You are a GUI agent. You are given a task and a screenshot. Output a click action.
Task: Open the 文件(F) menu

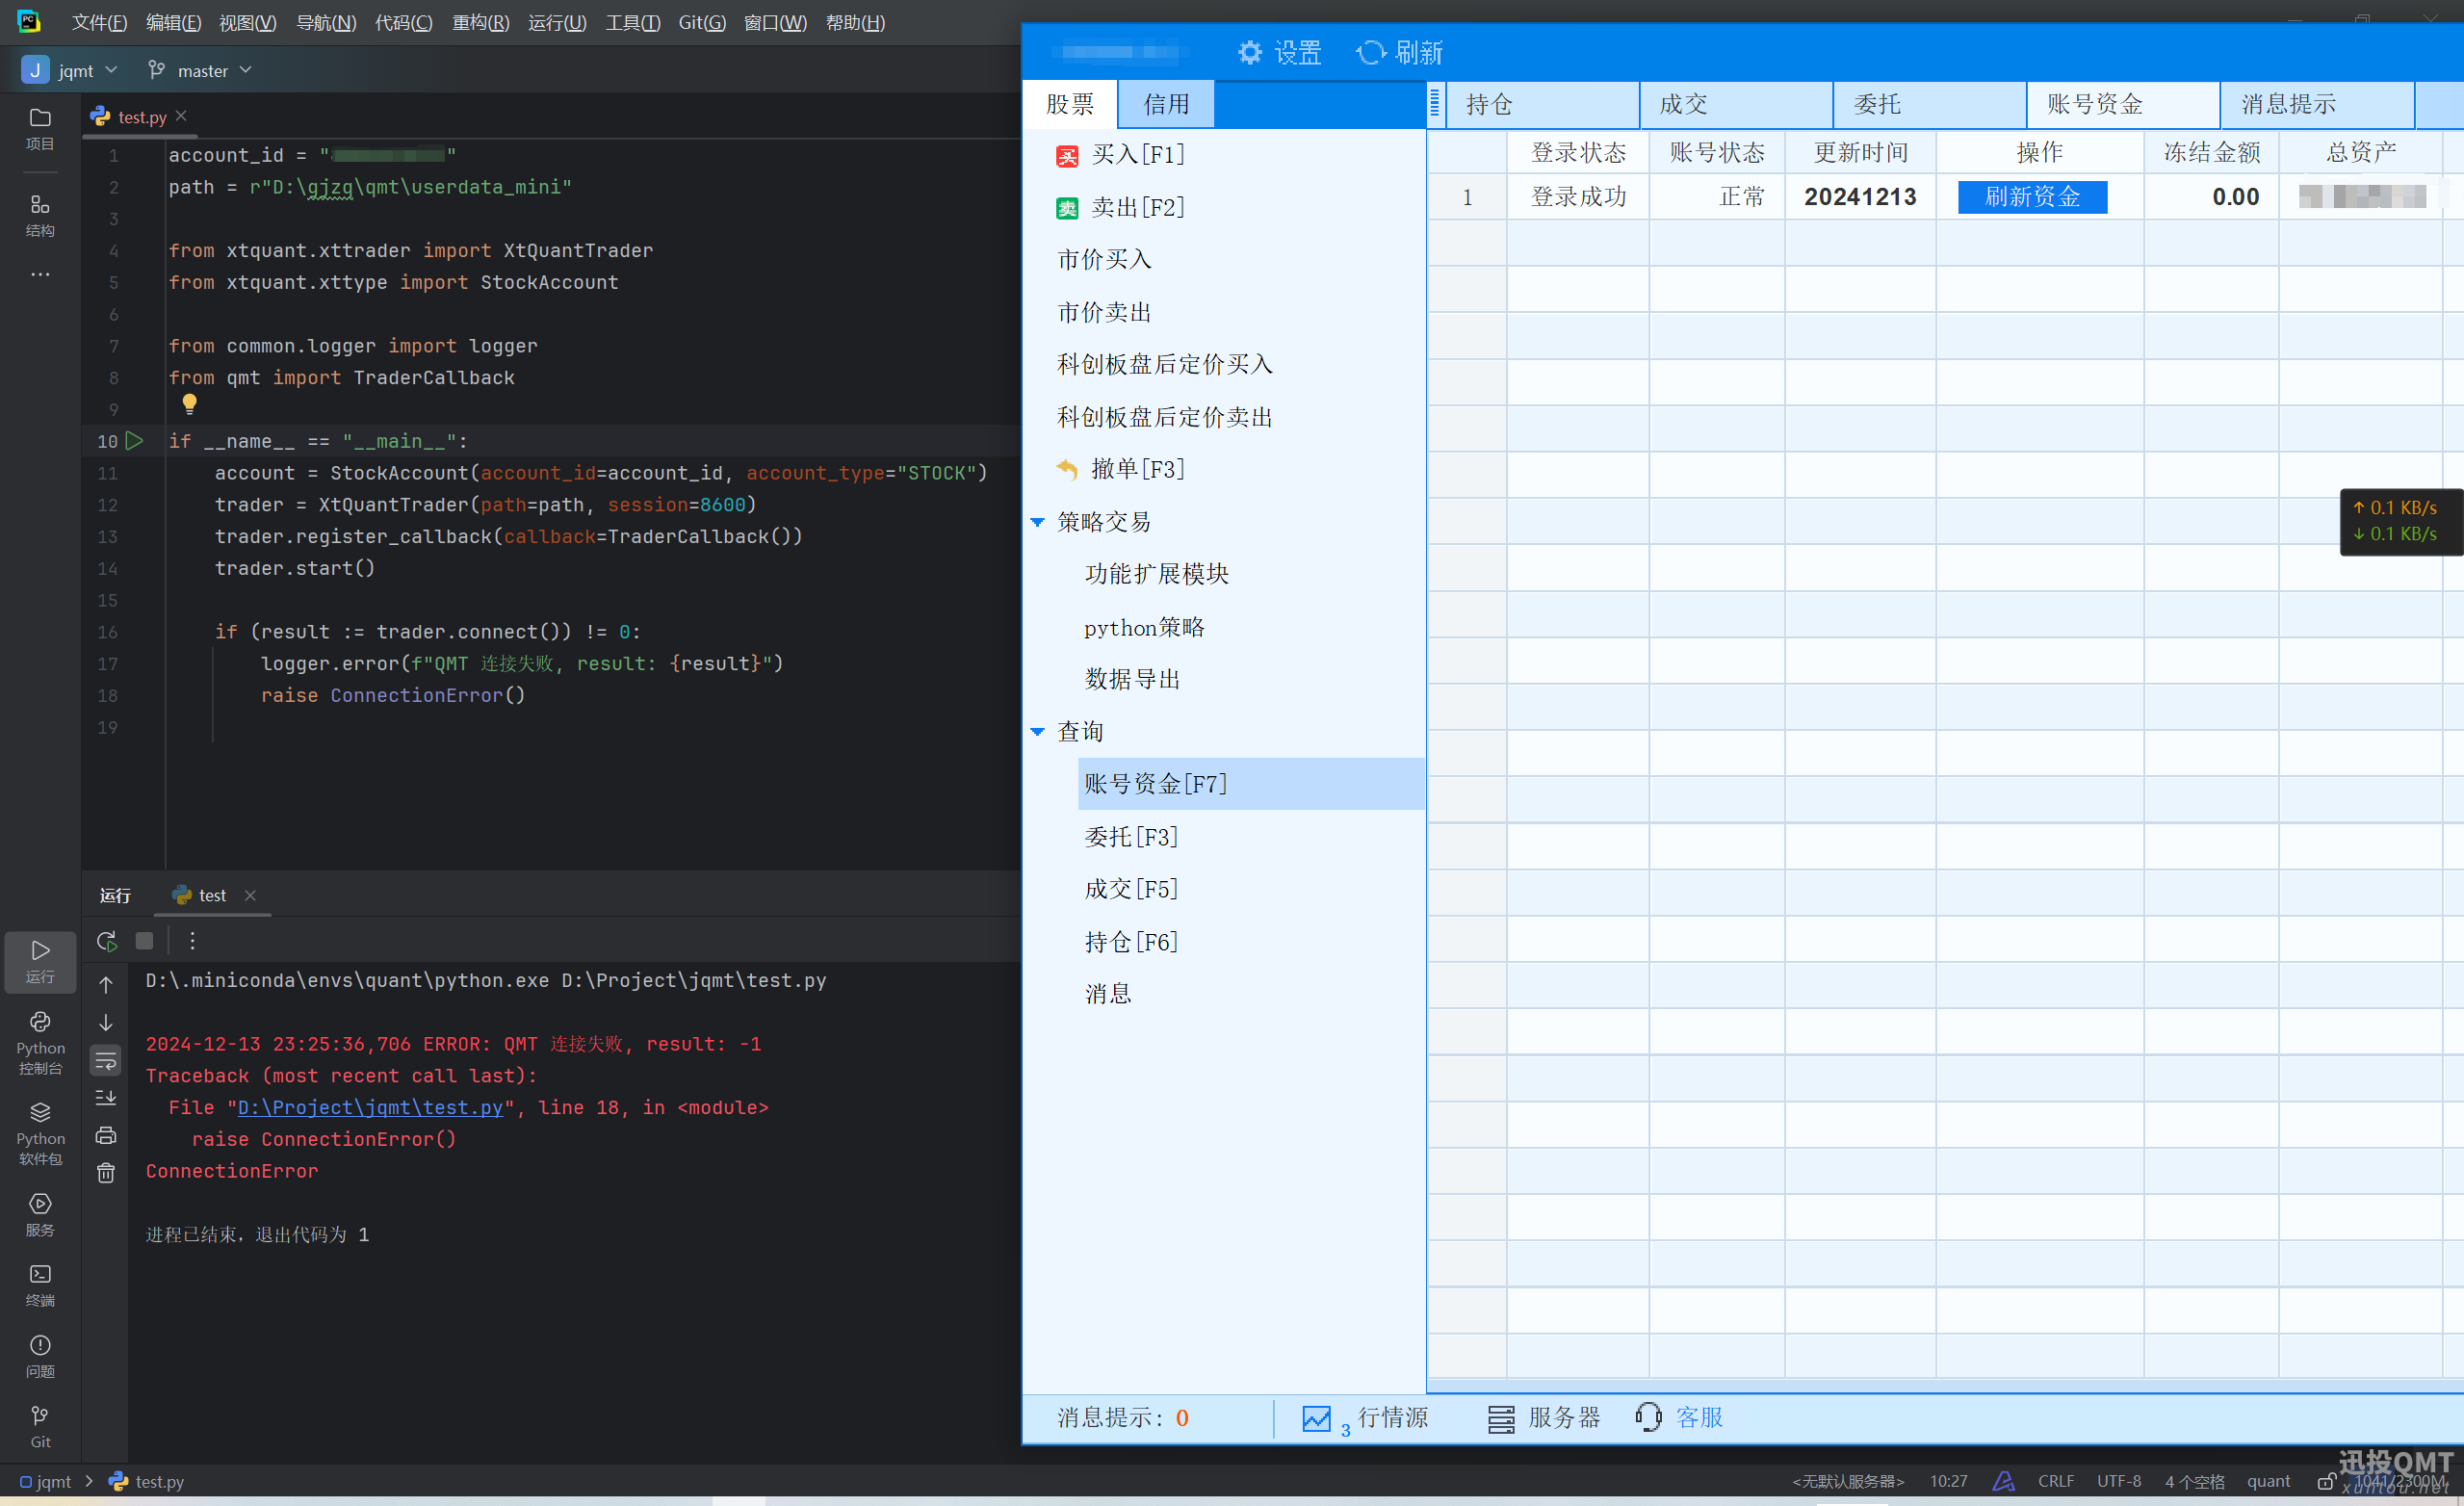click(99, 22)
